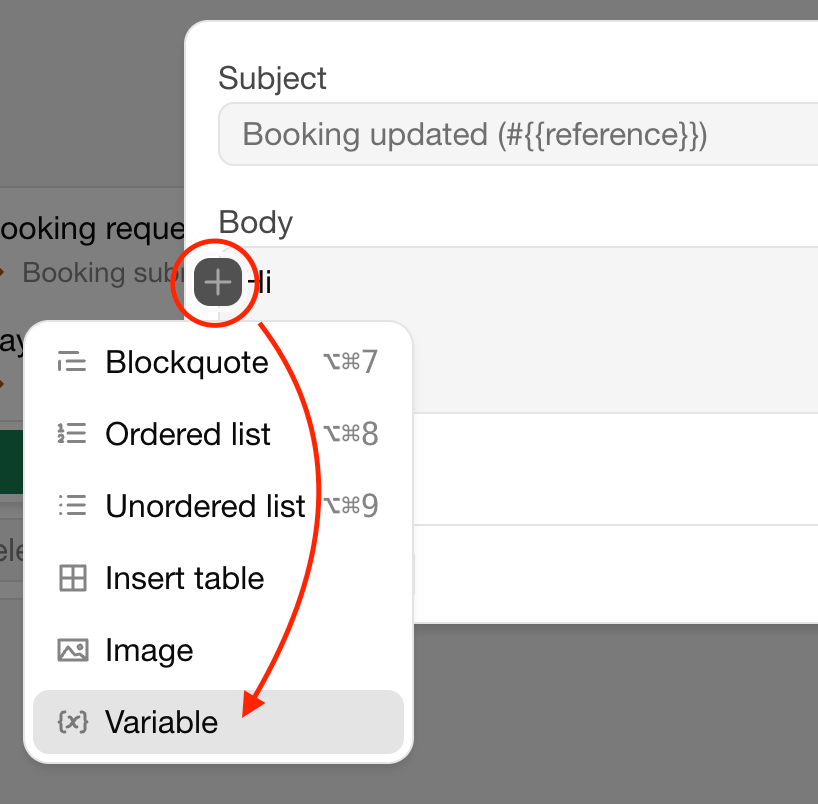This screenshot has width=818, height=804.
Task: Click the plus button beside Body text
Action: [x=218, y=282]
